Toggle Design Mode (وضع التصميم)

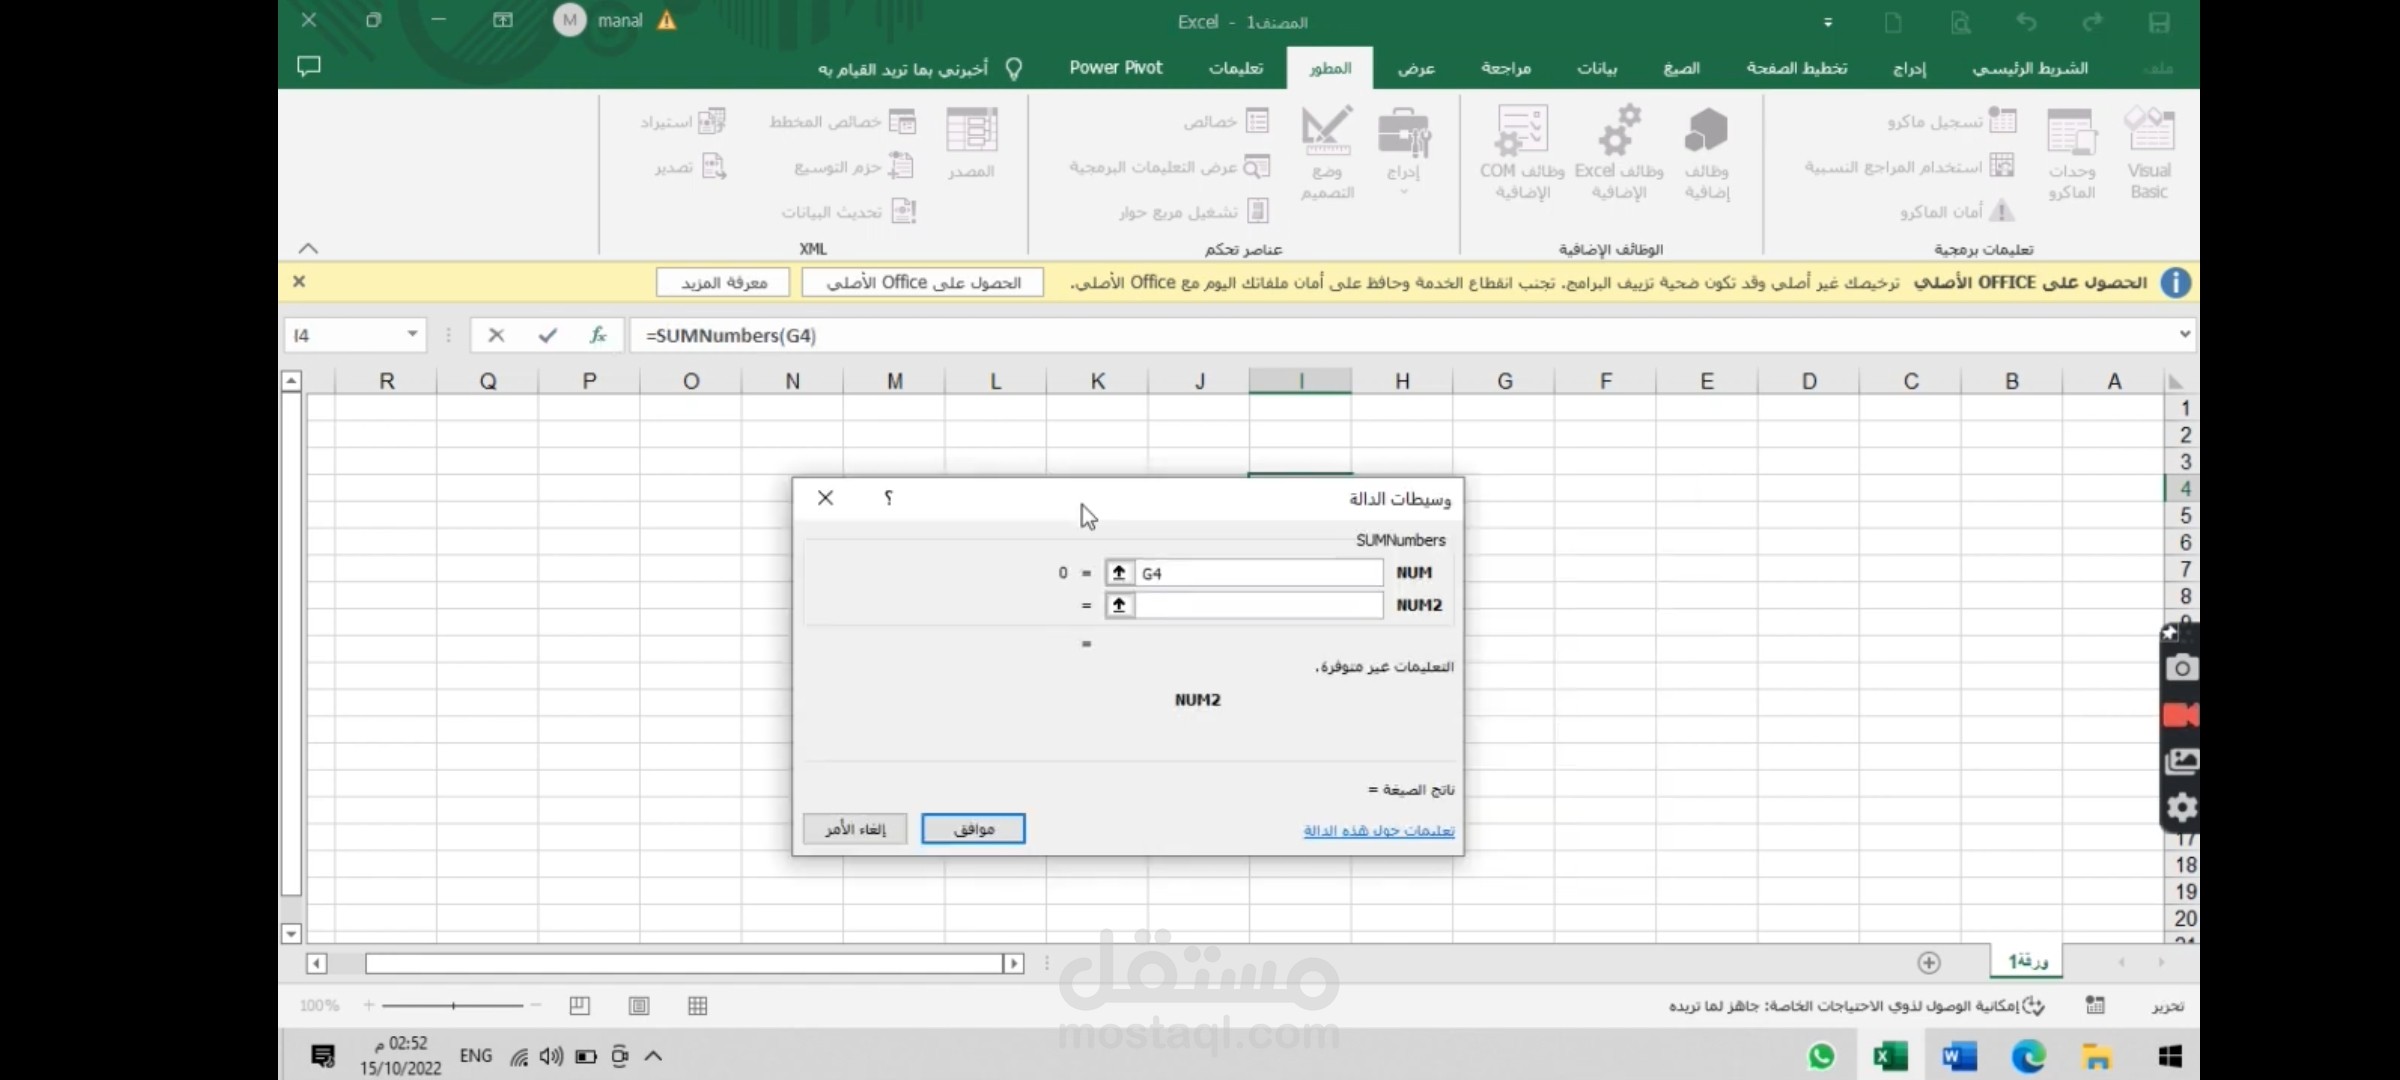[1327, 154]
